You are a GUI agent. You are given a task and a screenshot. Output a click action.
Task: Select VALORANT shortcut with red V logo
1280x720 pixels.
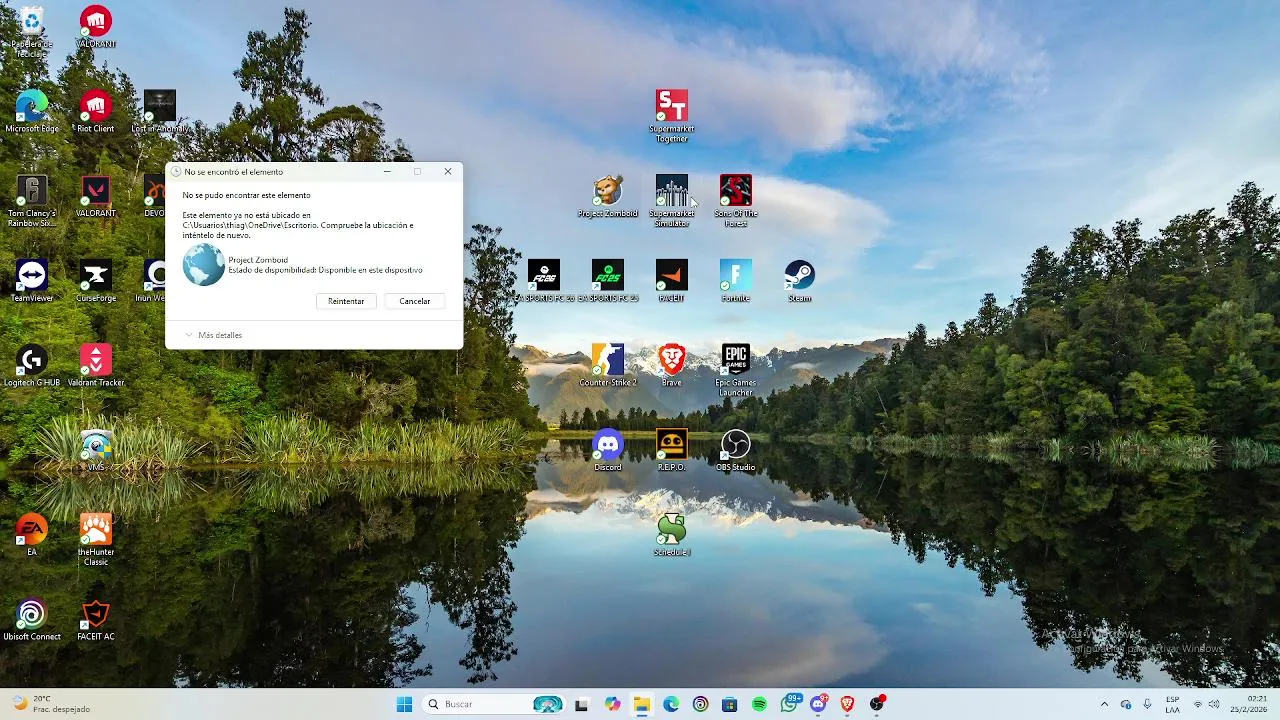96,196
